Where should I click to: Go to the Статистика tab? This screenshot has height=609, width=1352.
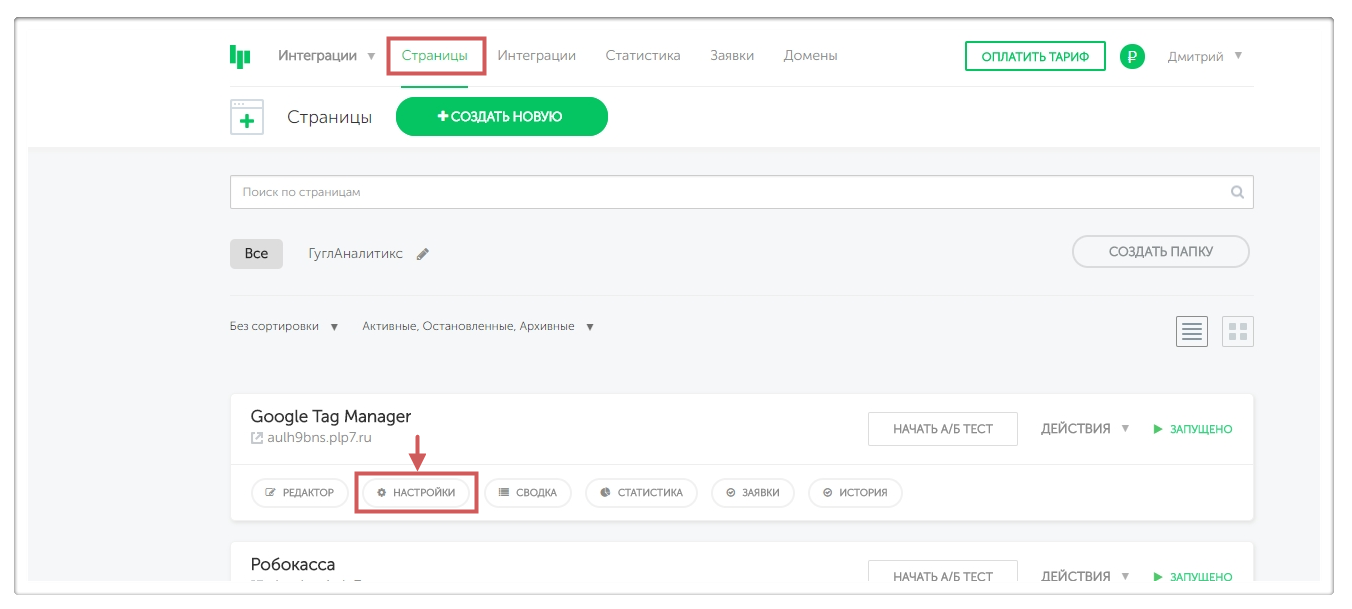642,56
